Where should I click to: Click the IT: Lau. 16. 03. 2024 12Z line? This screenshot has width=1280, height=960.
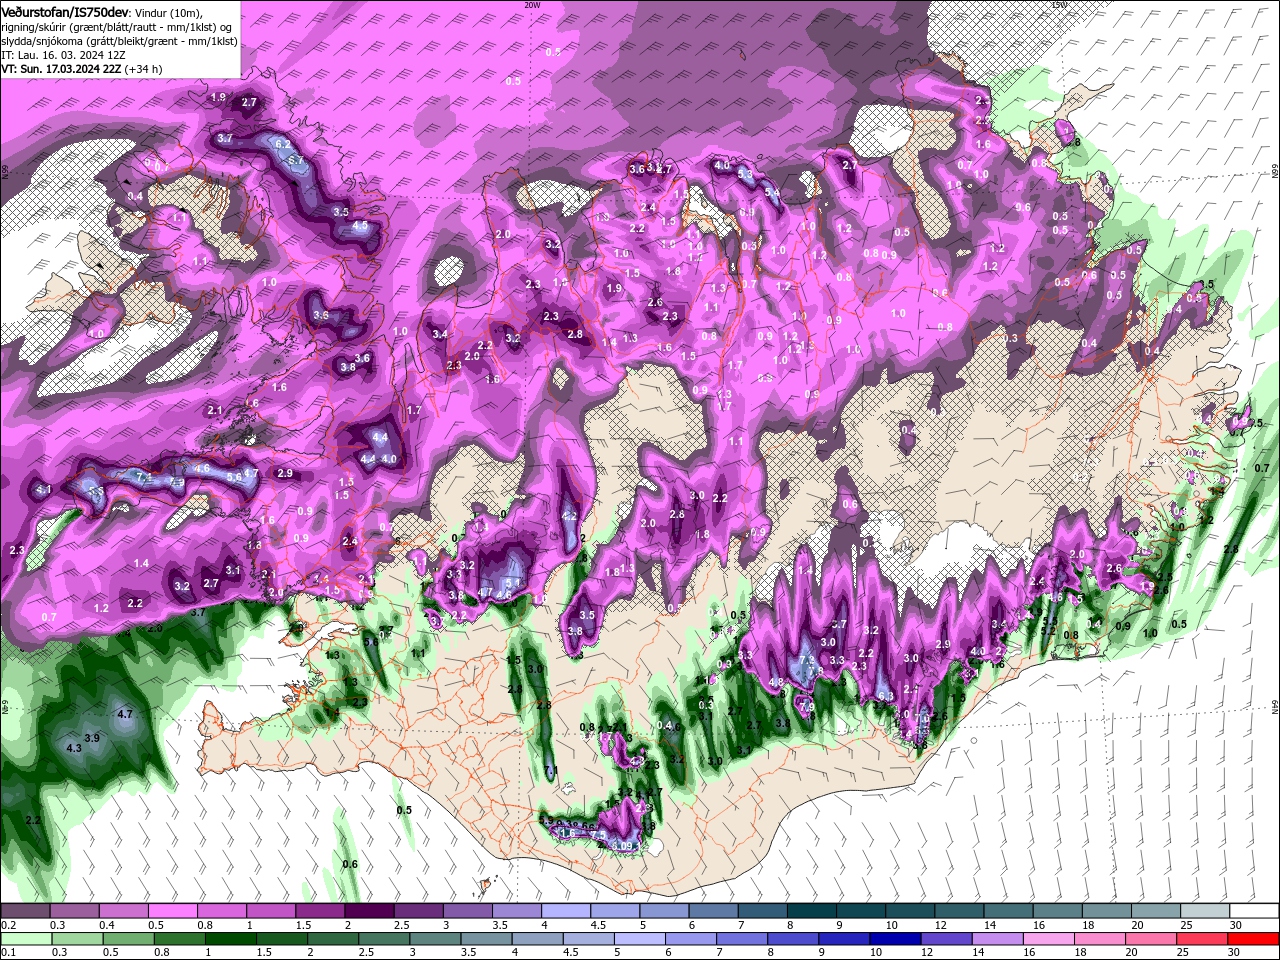tap(63, 55)
